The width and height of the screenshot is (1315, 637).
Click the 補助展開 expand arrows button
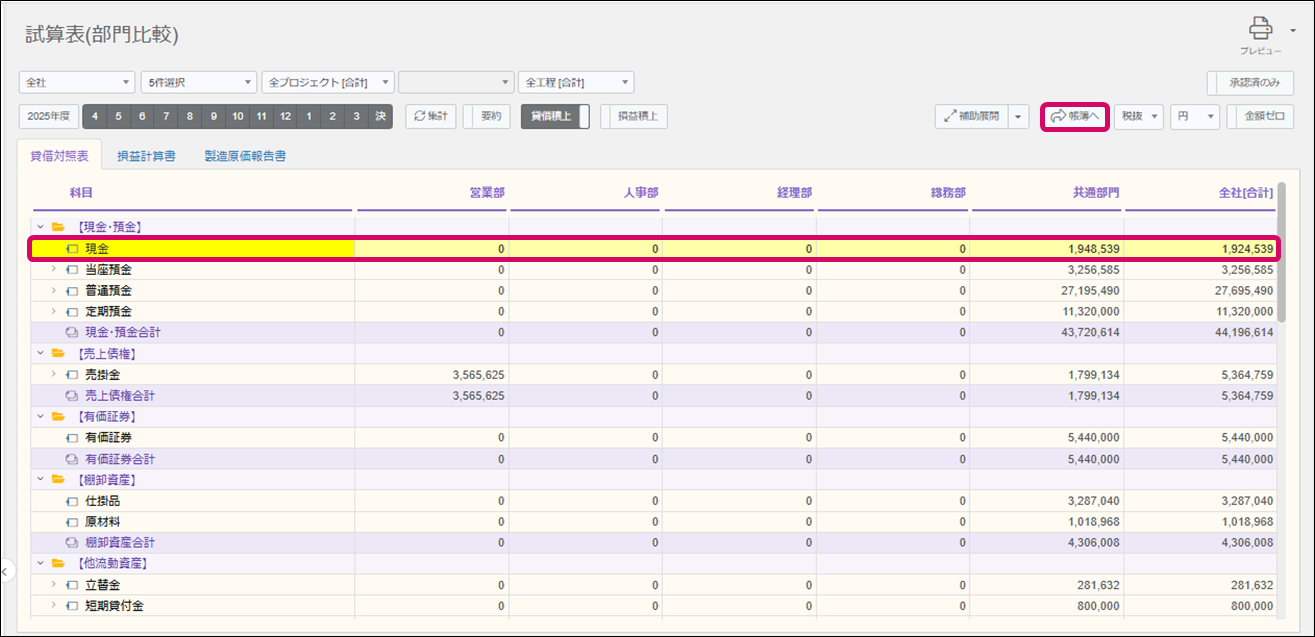(x=970, y=116)
